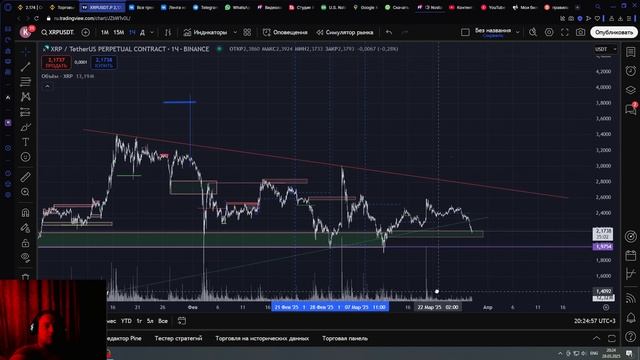Toggle the chart layout select square
Image resolution: width=640 pixels, height=360 pixels.
pyautogui.click(x=465, y=32)
